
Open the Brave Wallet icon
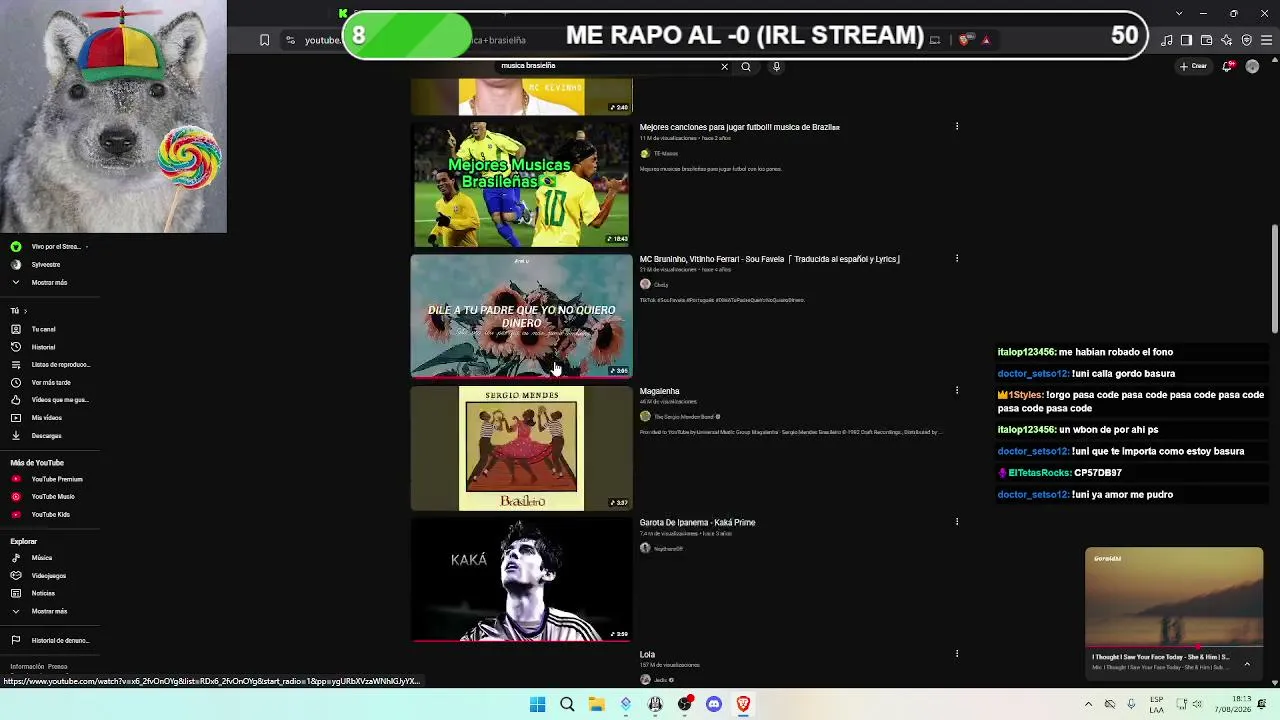click(1206, 40)
